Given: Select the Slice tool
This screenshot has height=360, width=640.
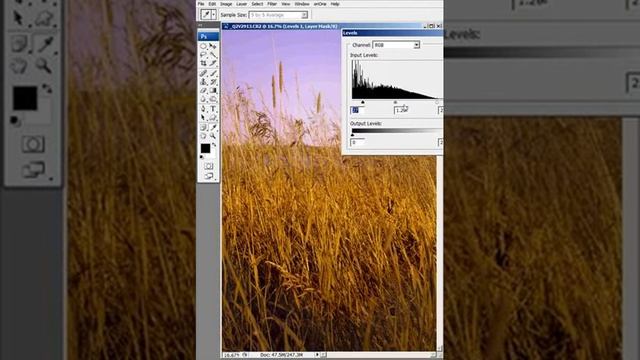Looking at the screenshot, I should pos(213,63).
